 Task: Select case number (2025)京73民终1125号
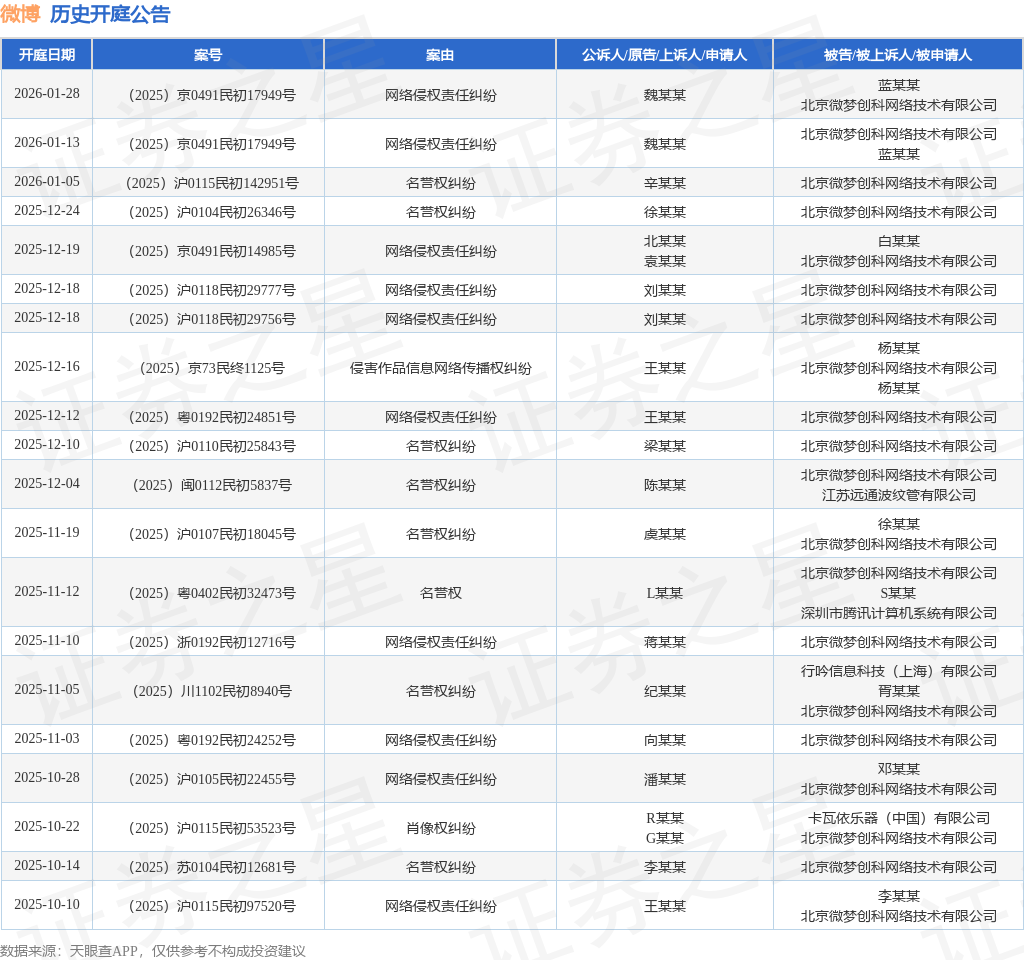coord(212,368)
